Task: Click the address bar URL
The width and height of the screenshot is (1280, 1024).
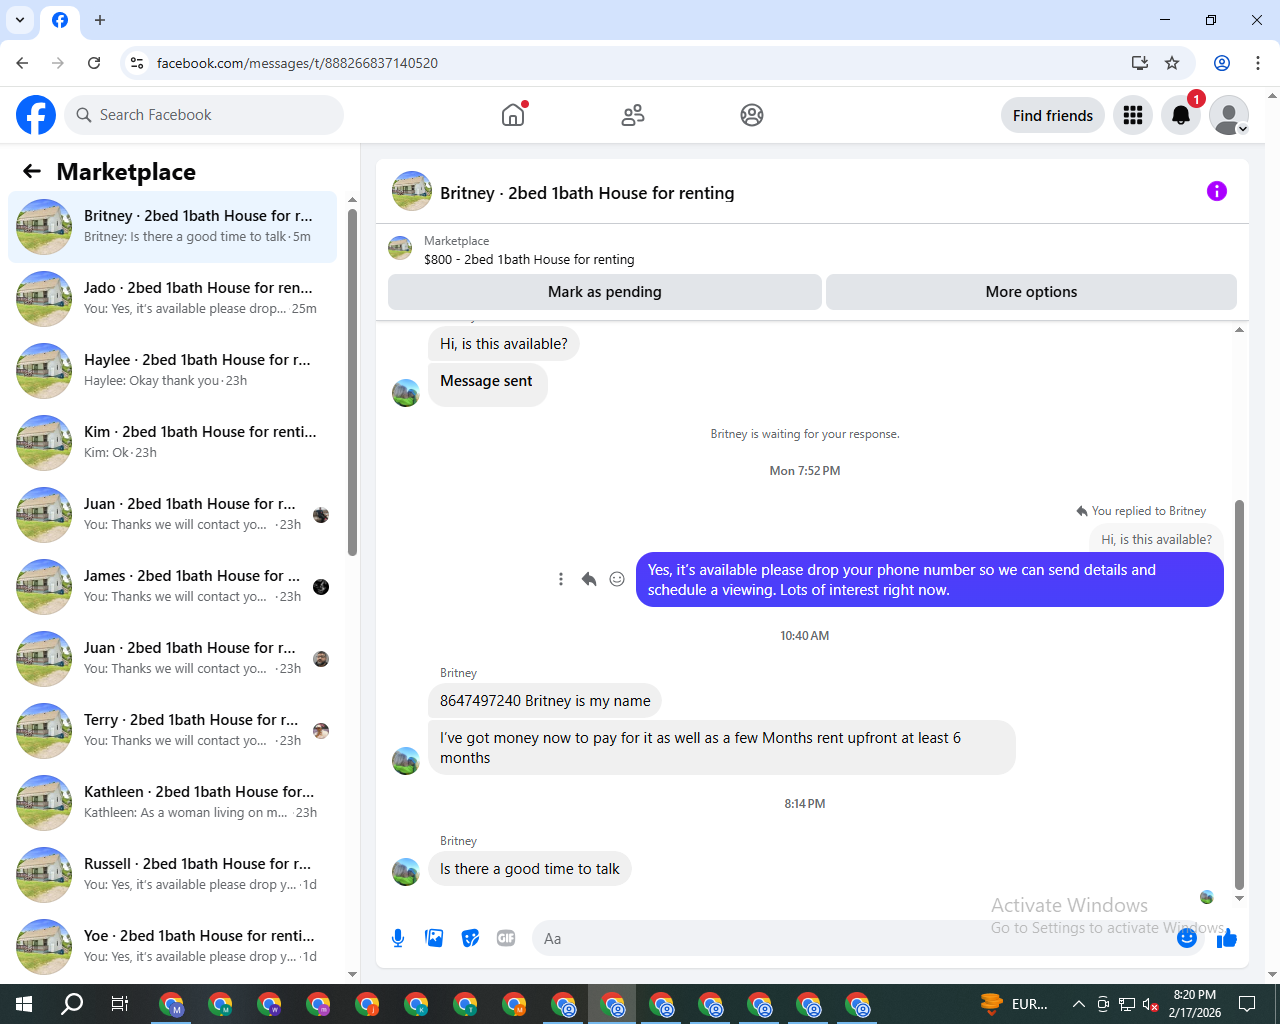Action: coord(297,63)
